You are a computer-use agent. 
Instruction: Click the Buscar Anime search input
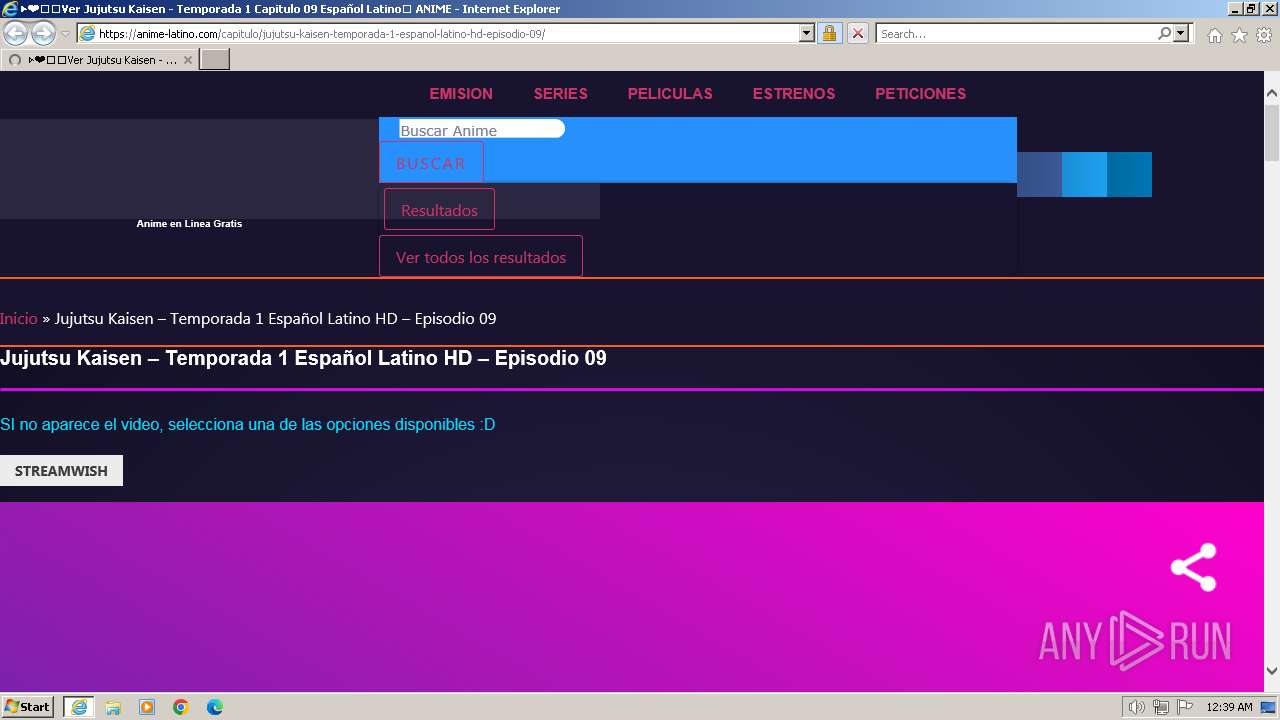point(482,129)
